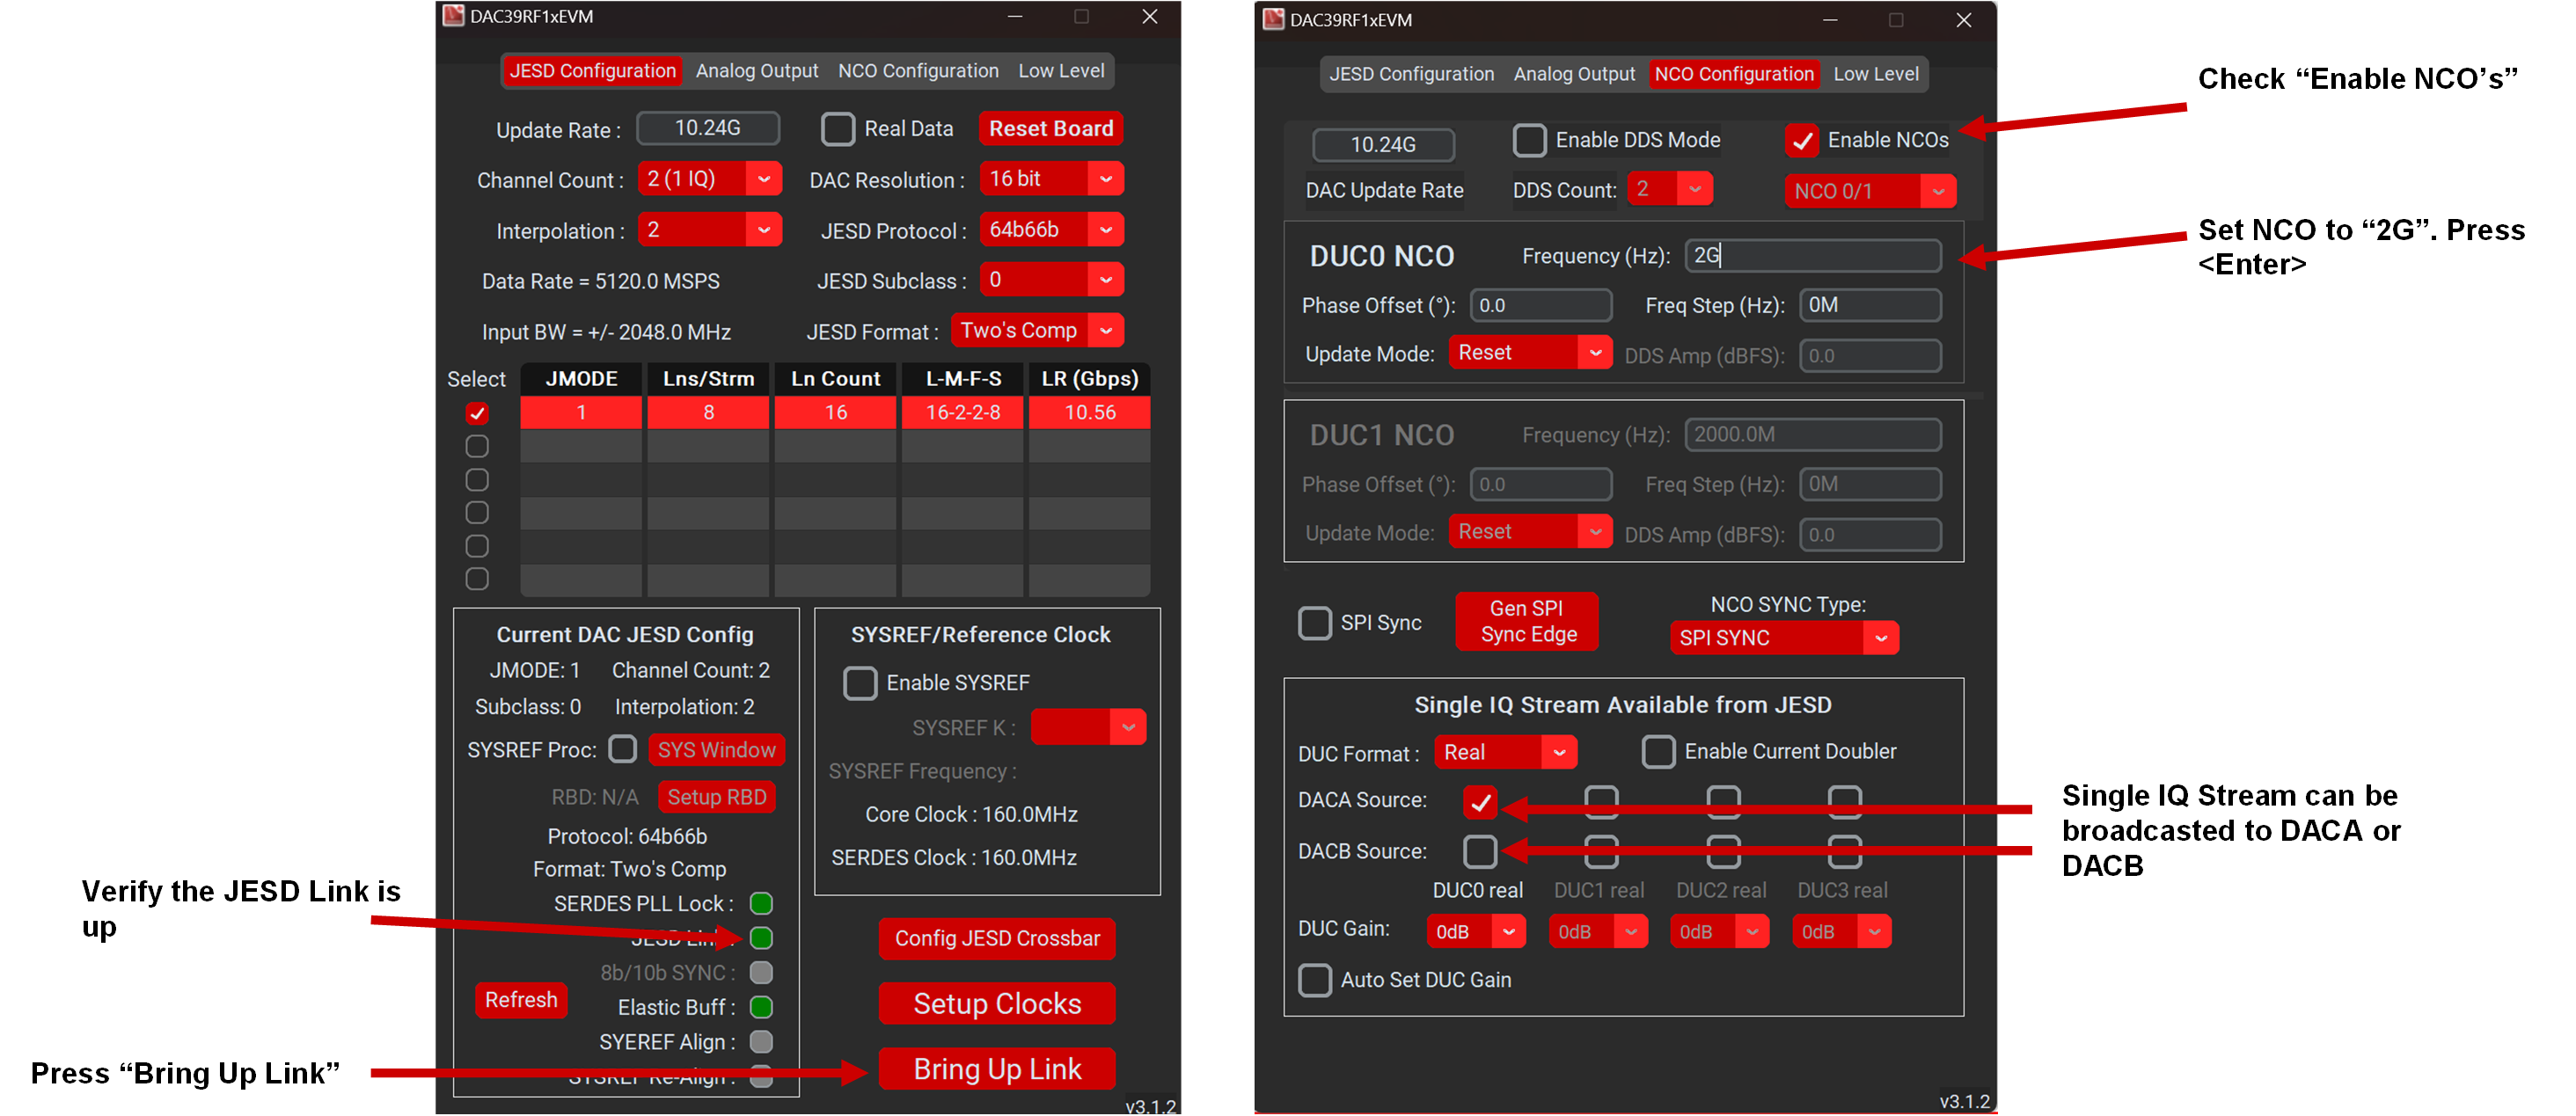Check DACB Source for DUC0 real
Viewport: 2576px width, 1116px height.
tap(1481, 851)
